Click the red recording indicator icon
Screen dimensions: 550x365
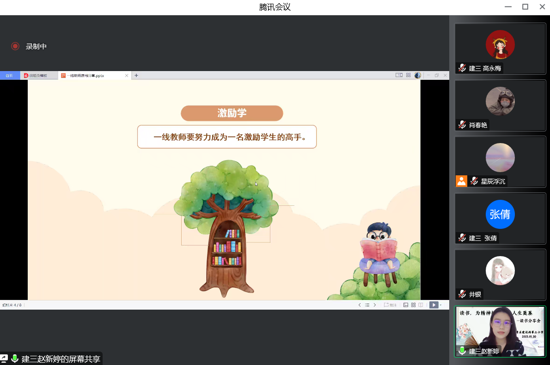(x=15, y=46)
